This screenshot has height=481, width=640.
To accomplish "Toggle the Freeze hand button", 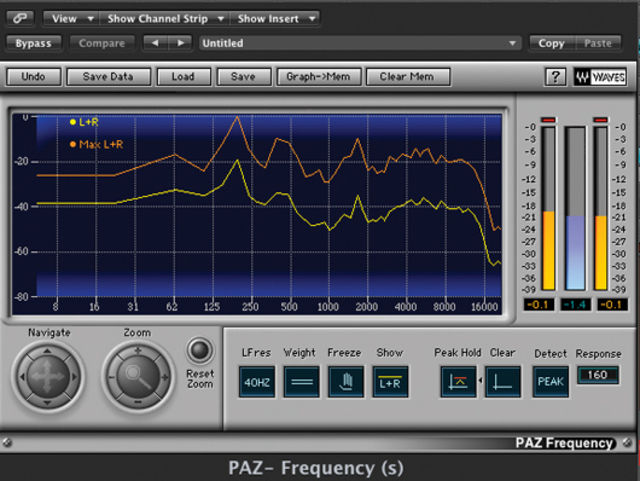I will coord(346,382).
